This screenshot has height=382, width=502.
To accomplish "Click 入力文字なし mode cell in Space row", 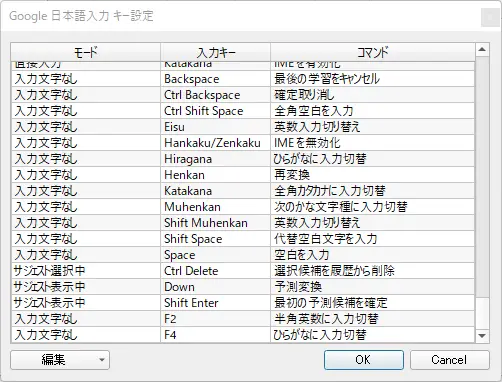I will point(86,255).
